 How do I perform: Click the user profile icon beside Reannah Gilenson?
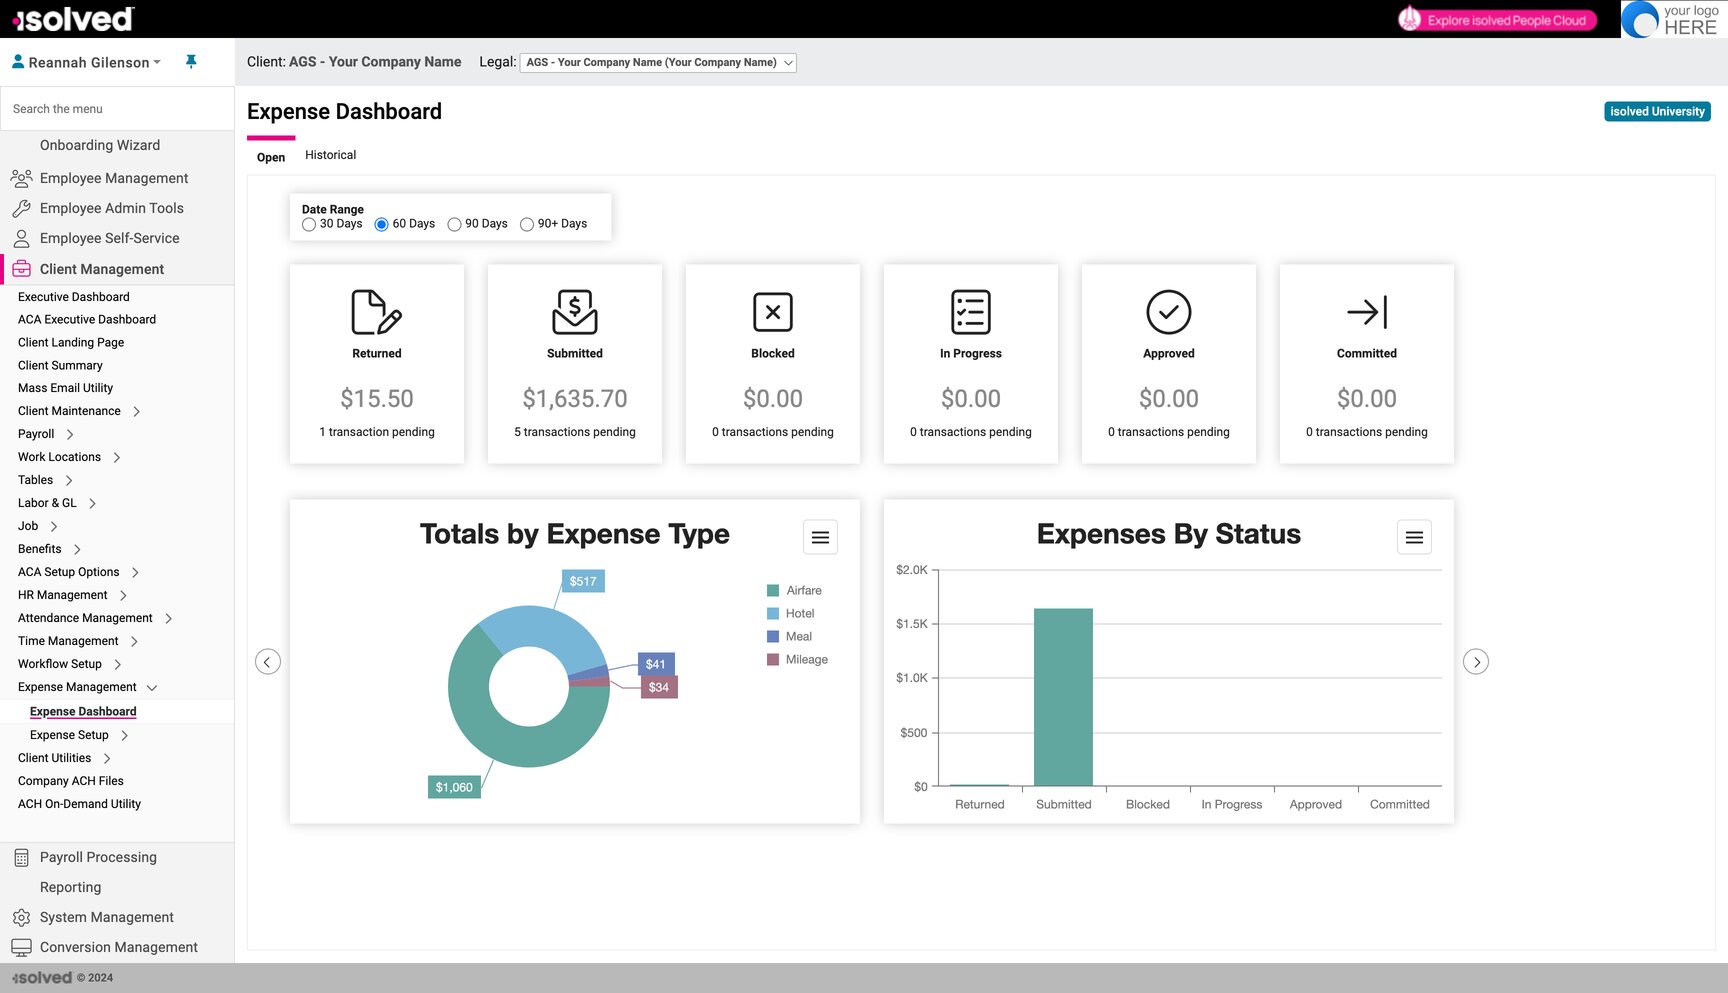(x=18, y=62)
